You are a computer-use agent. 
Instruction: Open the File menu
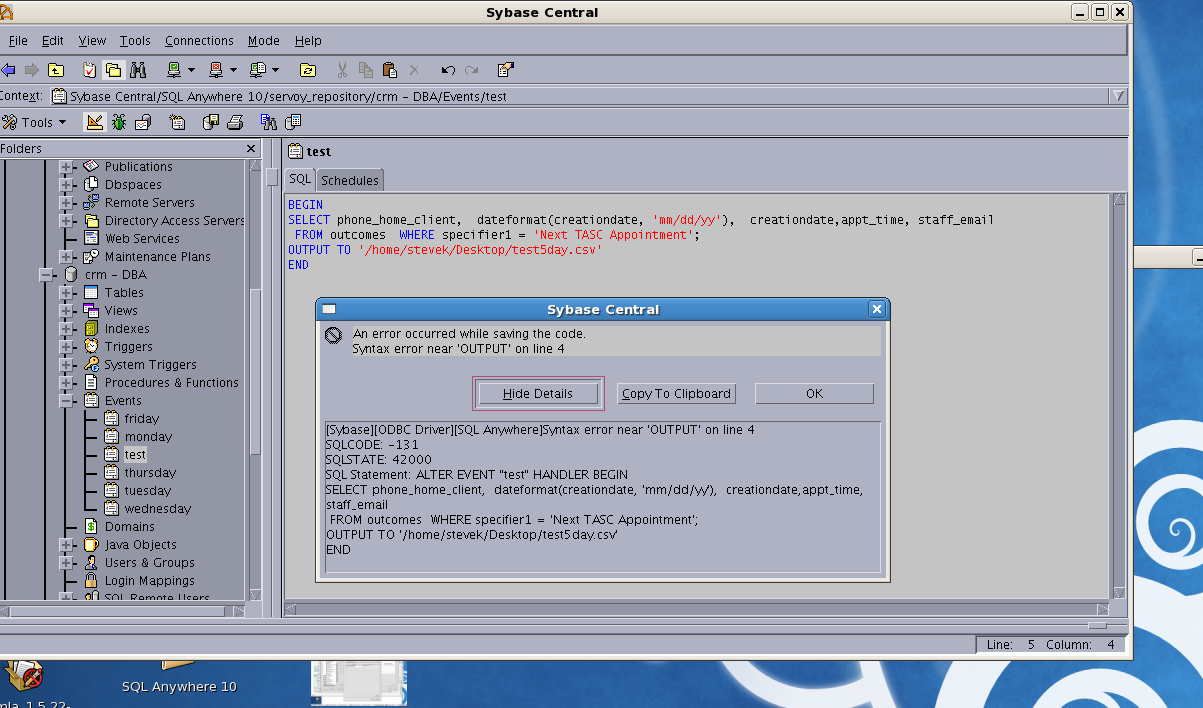click(x=18, y=41)
